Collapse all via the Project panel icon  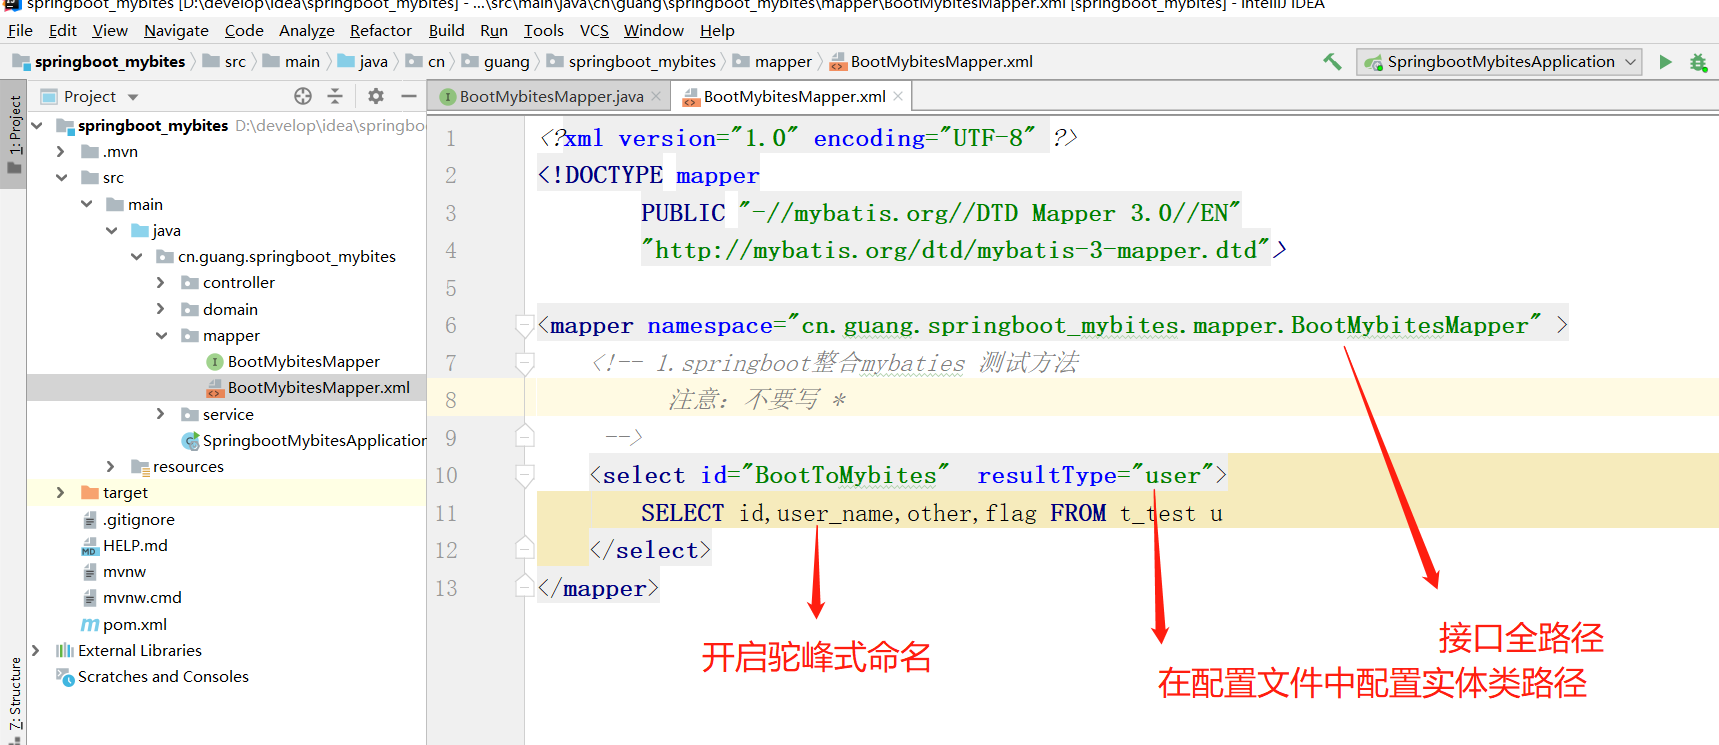point(335,96)
